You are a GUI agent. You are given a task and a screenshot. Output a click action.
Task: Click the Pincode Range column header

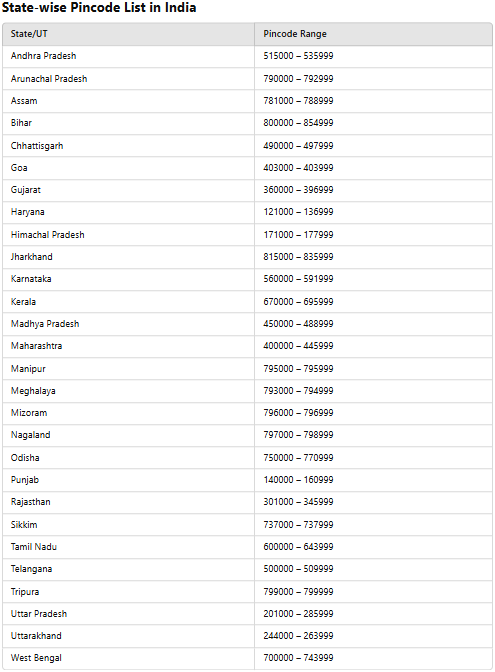click(x=295, y=34)
